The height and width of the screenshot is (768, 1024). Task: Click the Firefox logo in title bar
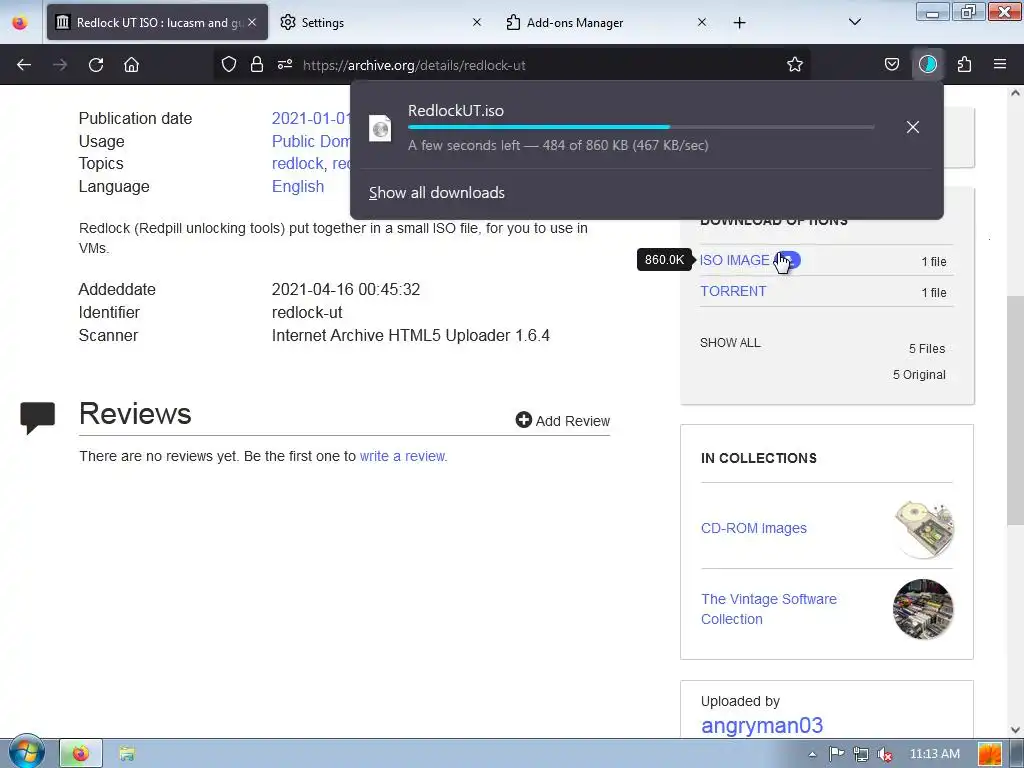(x=20, y=22)
